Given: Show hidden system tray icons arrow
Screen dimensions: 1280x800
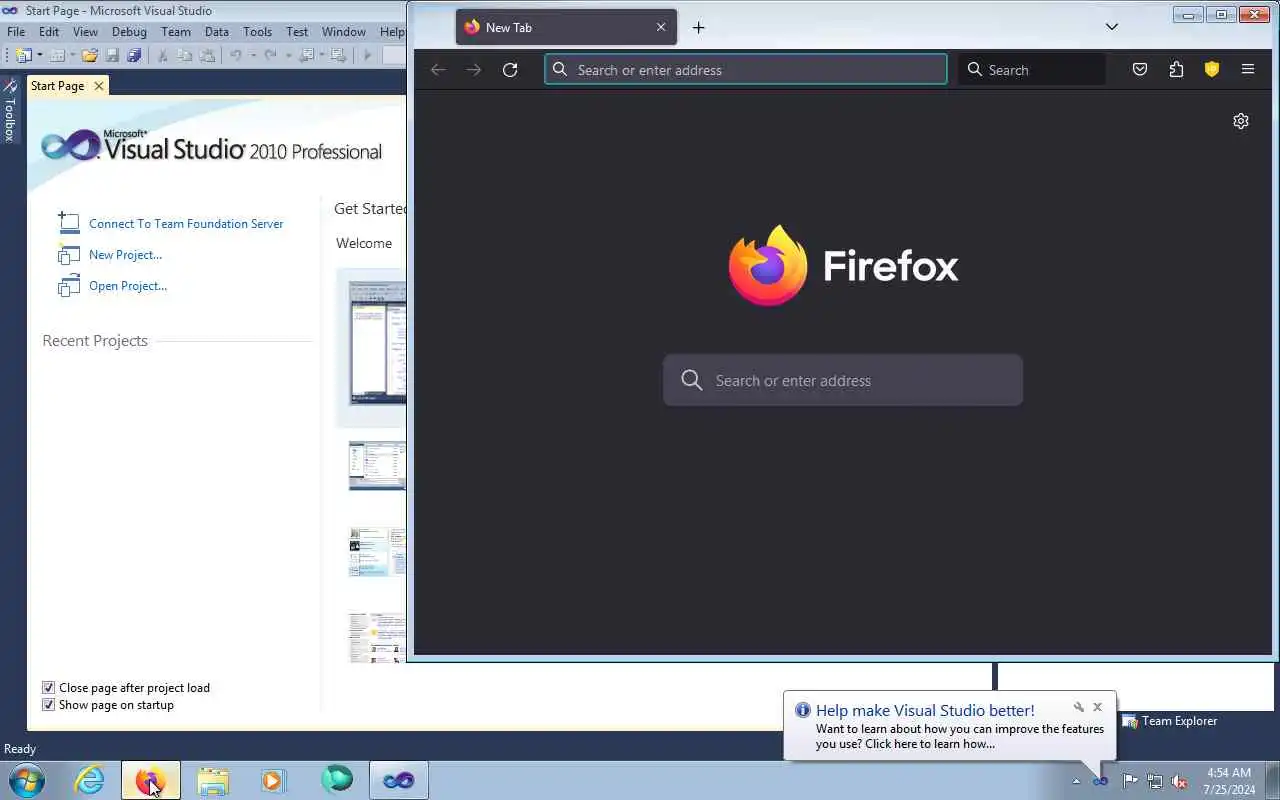Looking at the screenshot, I should click(1076, 781).
